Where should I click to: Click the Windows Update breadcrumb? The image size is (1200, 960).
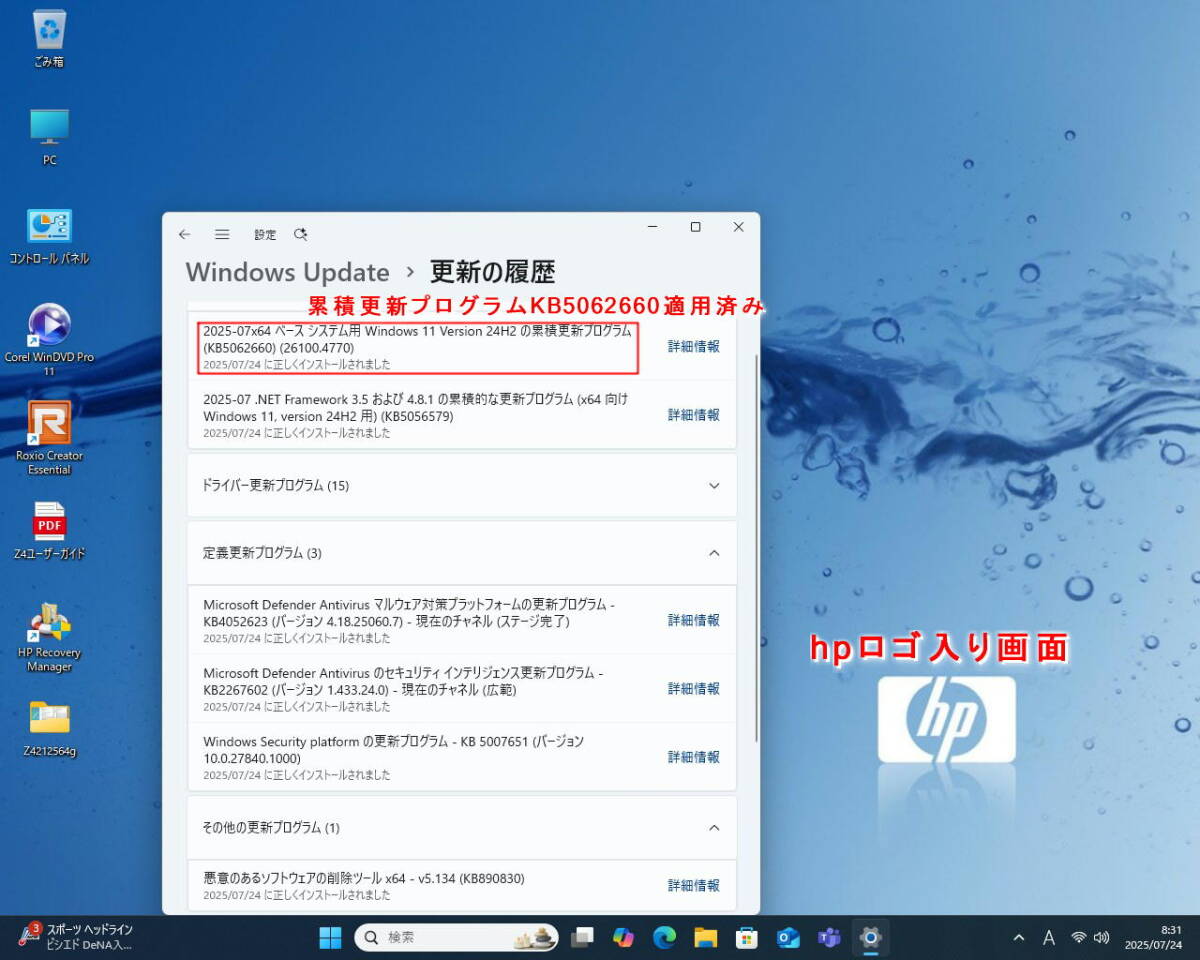coord(287,272)
